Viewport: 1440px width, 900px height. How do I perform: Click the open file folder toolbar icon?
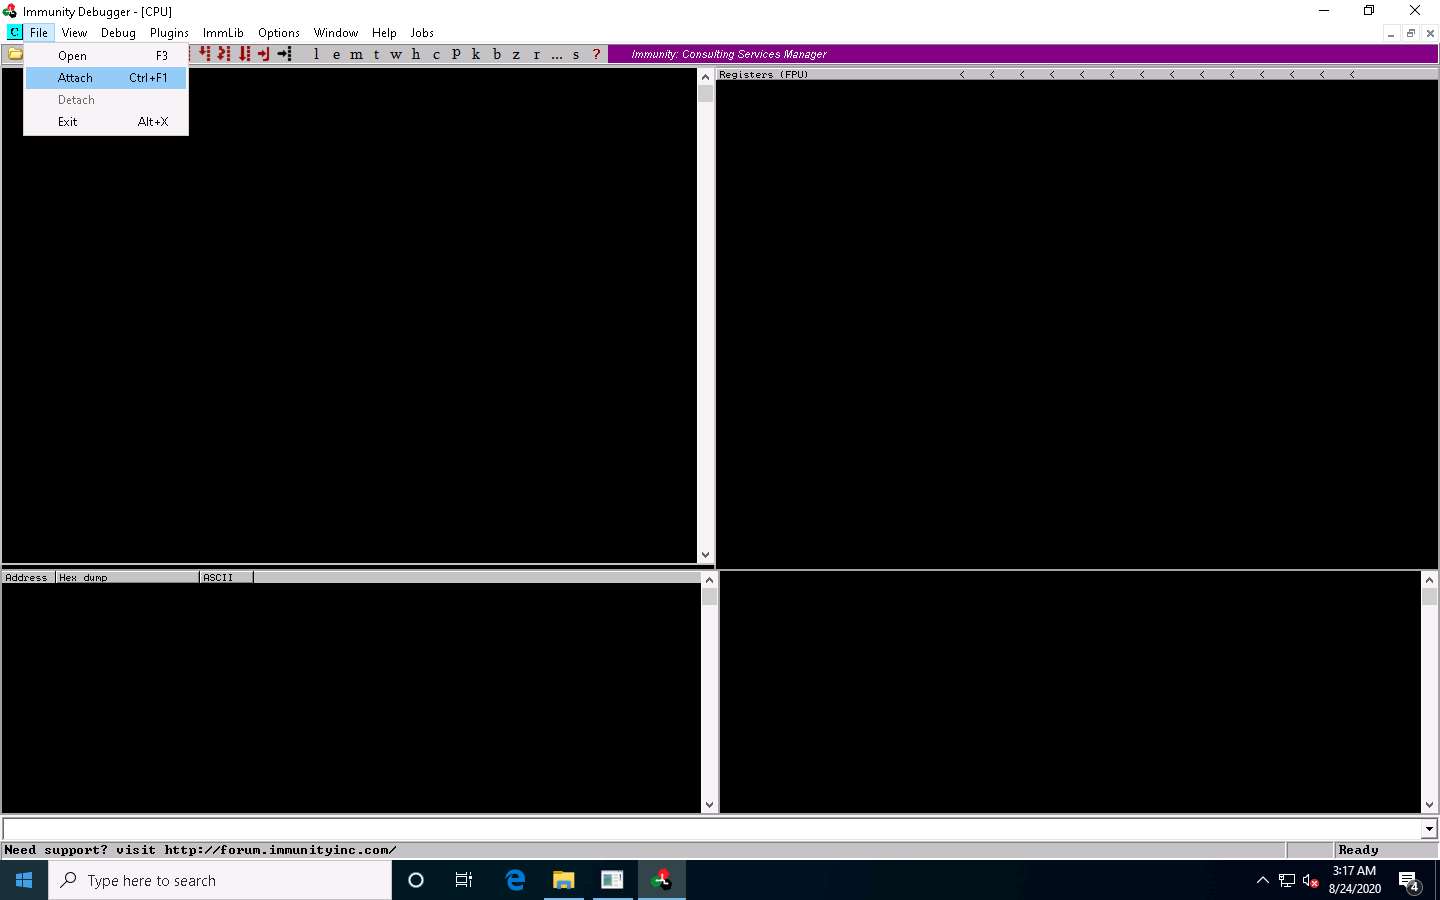point(15,54)
